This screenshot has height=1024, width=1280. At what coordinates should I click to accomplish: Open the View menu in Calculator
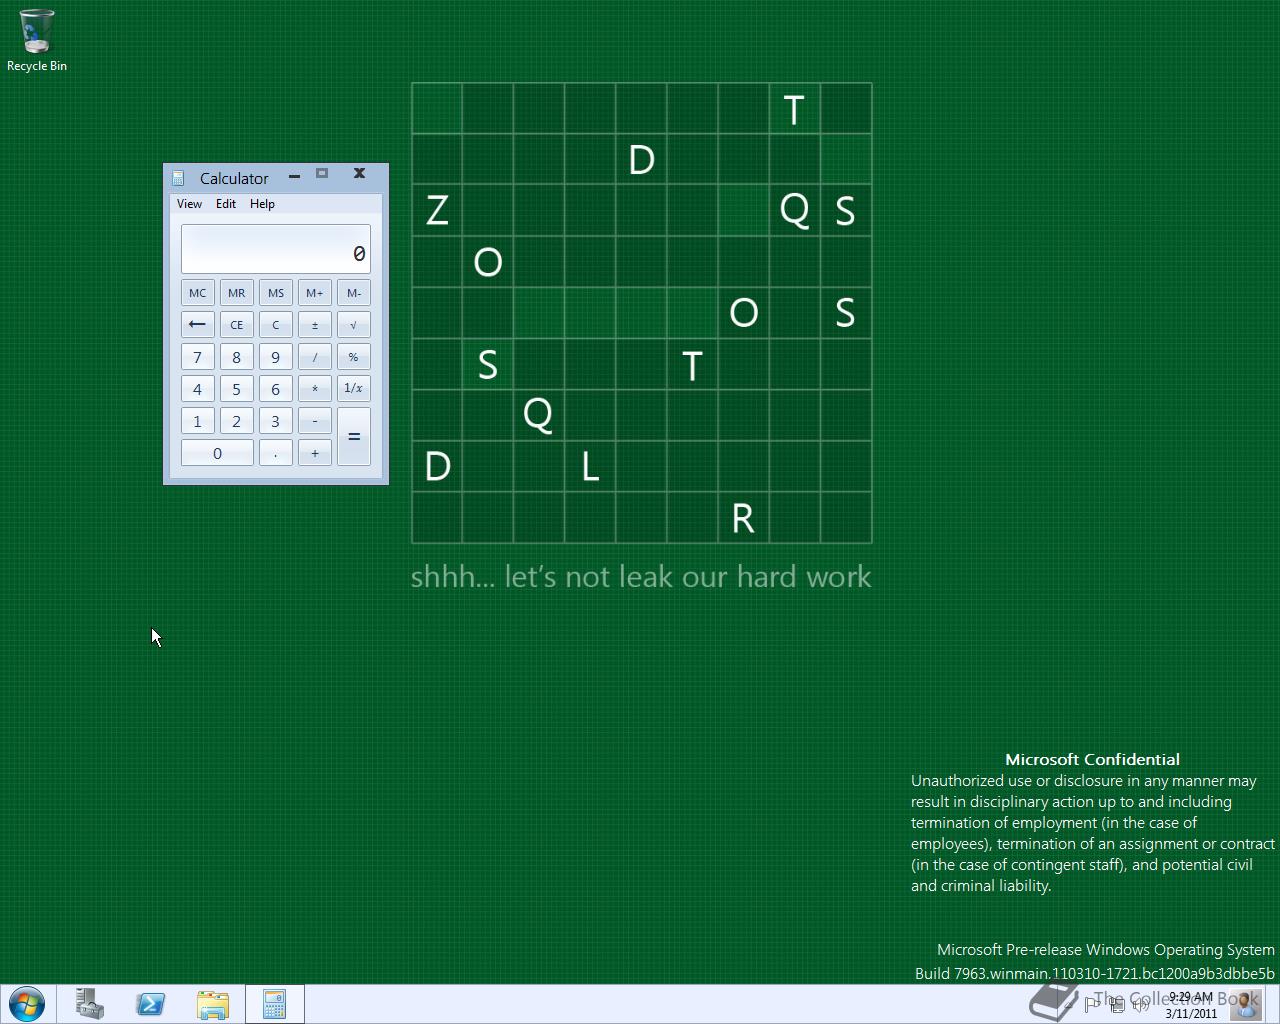point(189,204)
